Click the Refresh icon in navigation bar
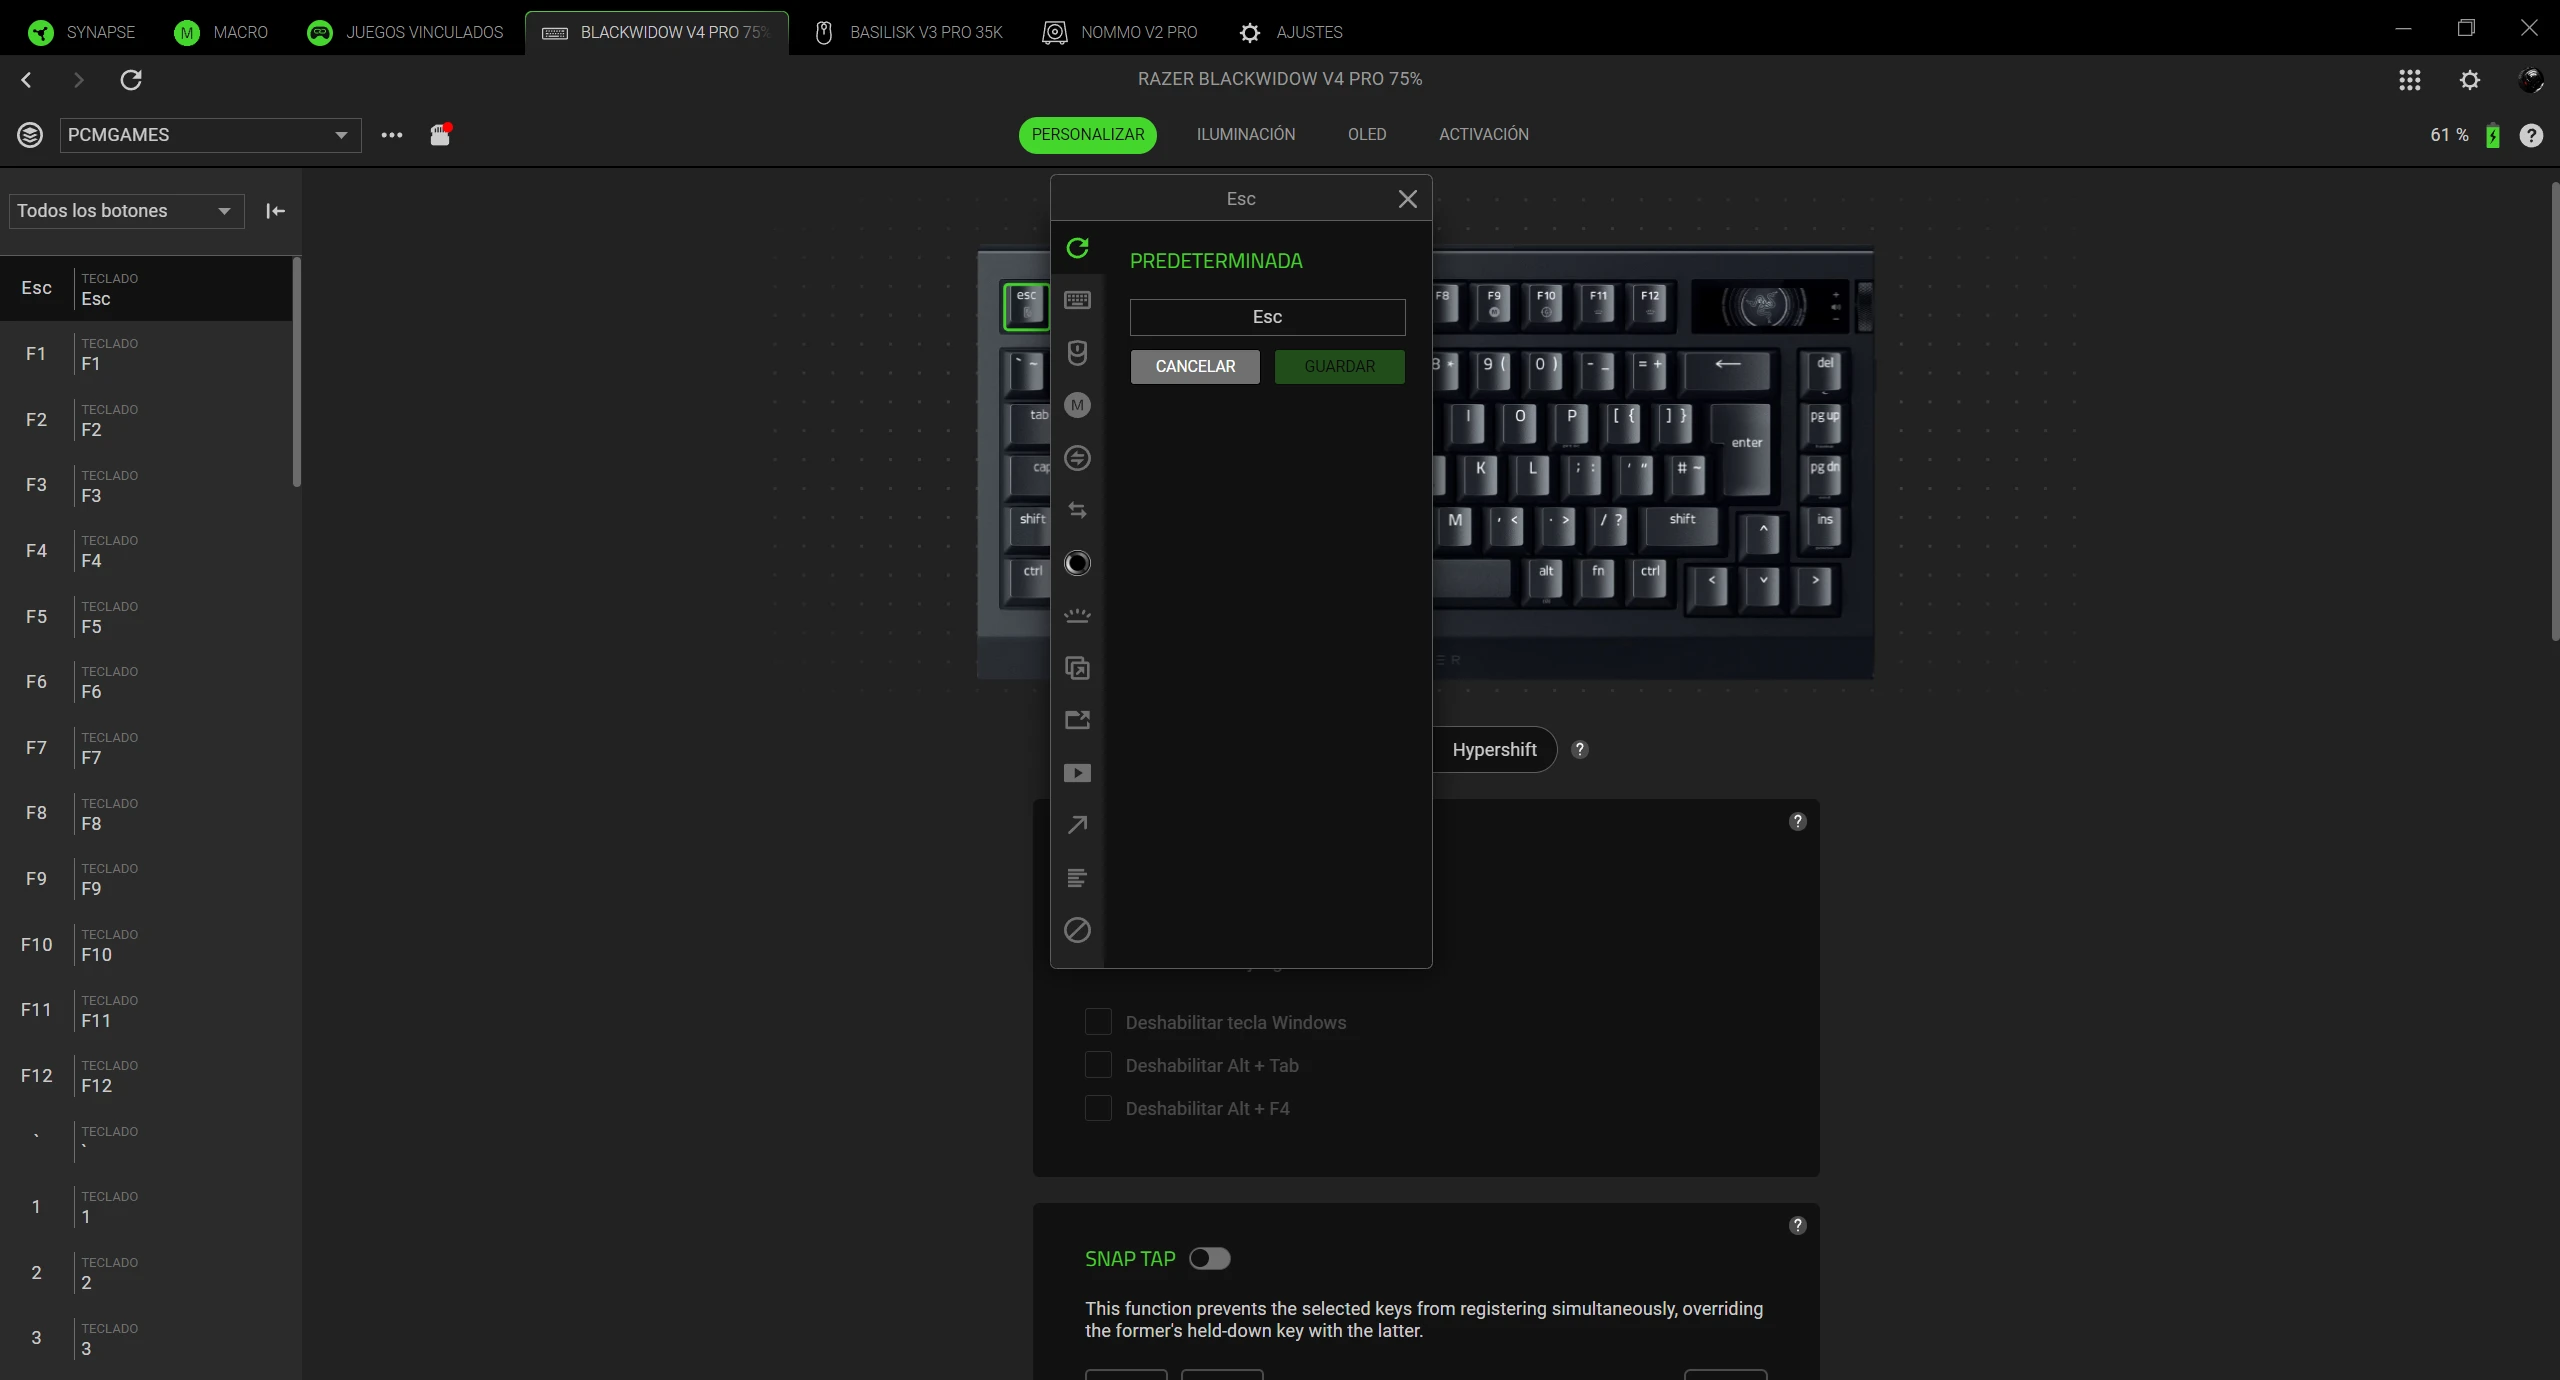 (131, 80)
